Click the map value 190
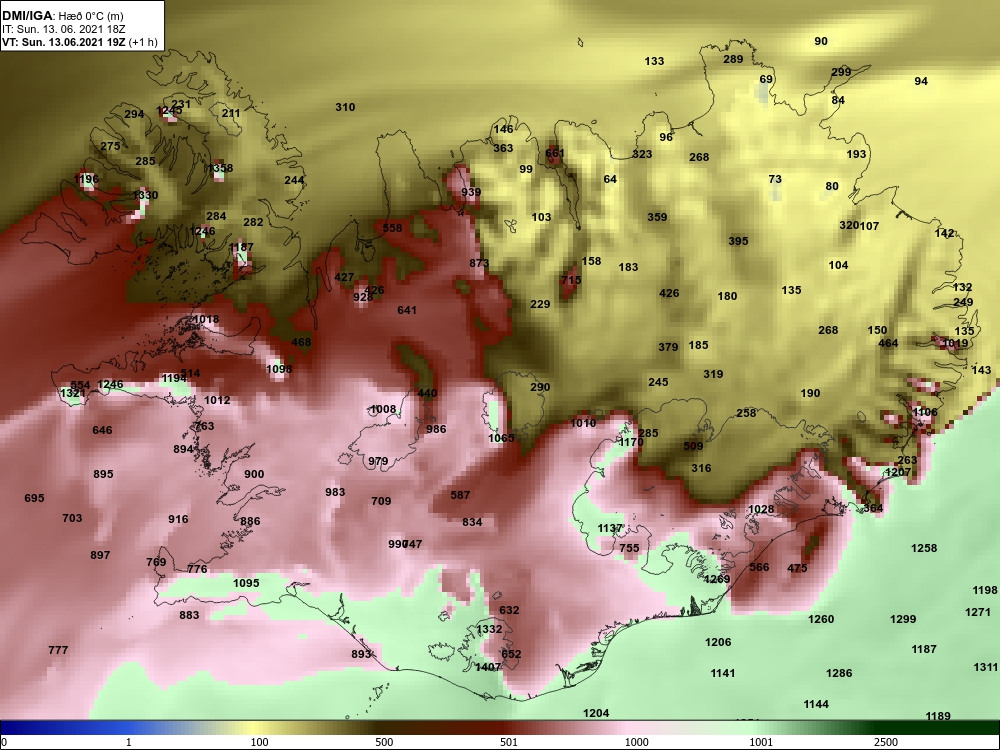Viewport: 1000px width, 750px height. click(x=810, y=393)
